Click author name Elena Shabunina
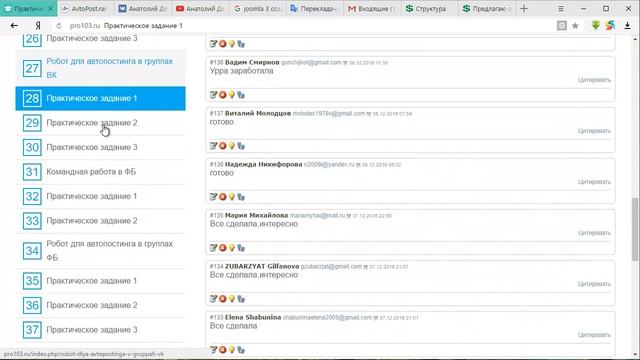 click(253, 317)
